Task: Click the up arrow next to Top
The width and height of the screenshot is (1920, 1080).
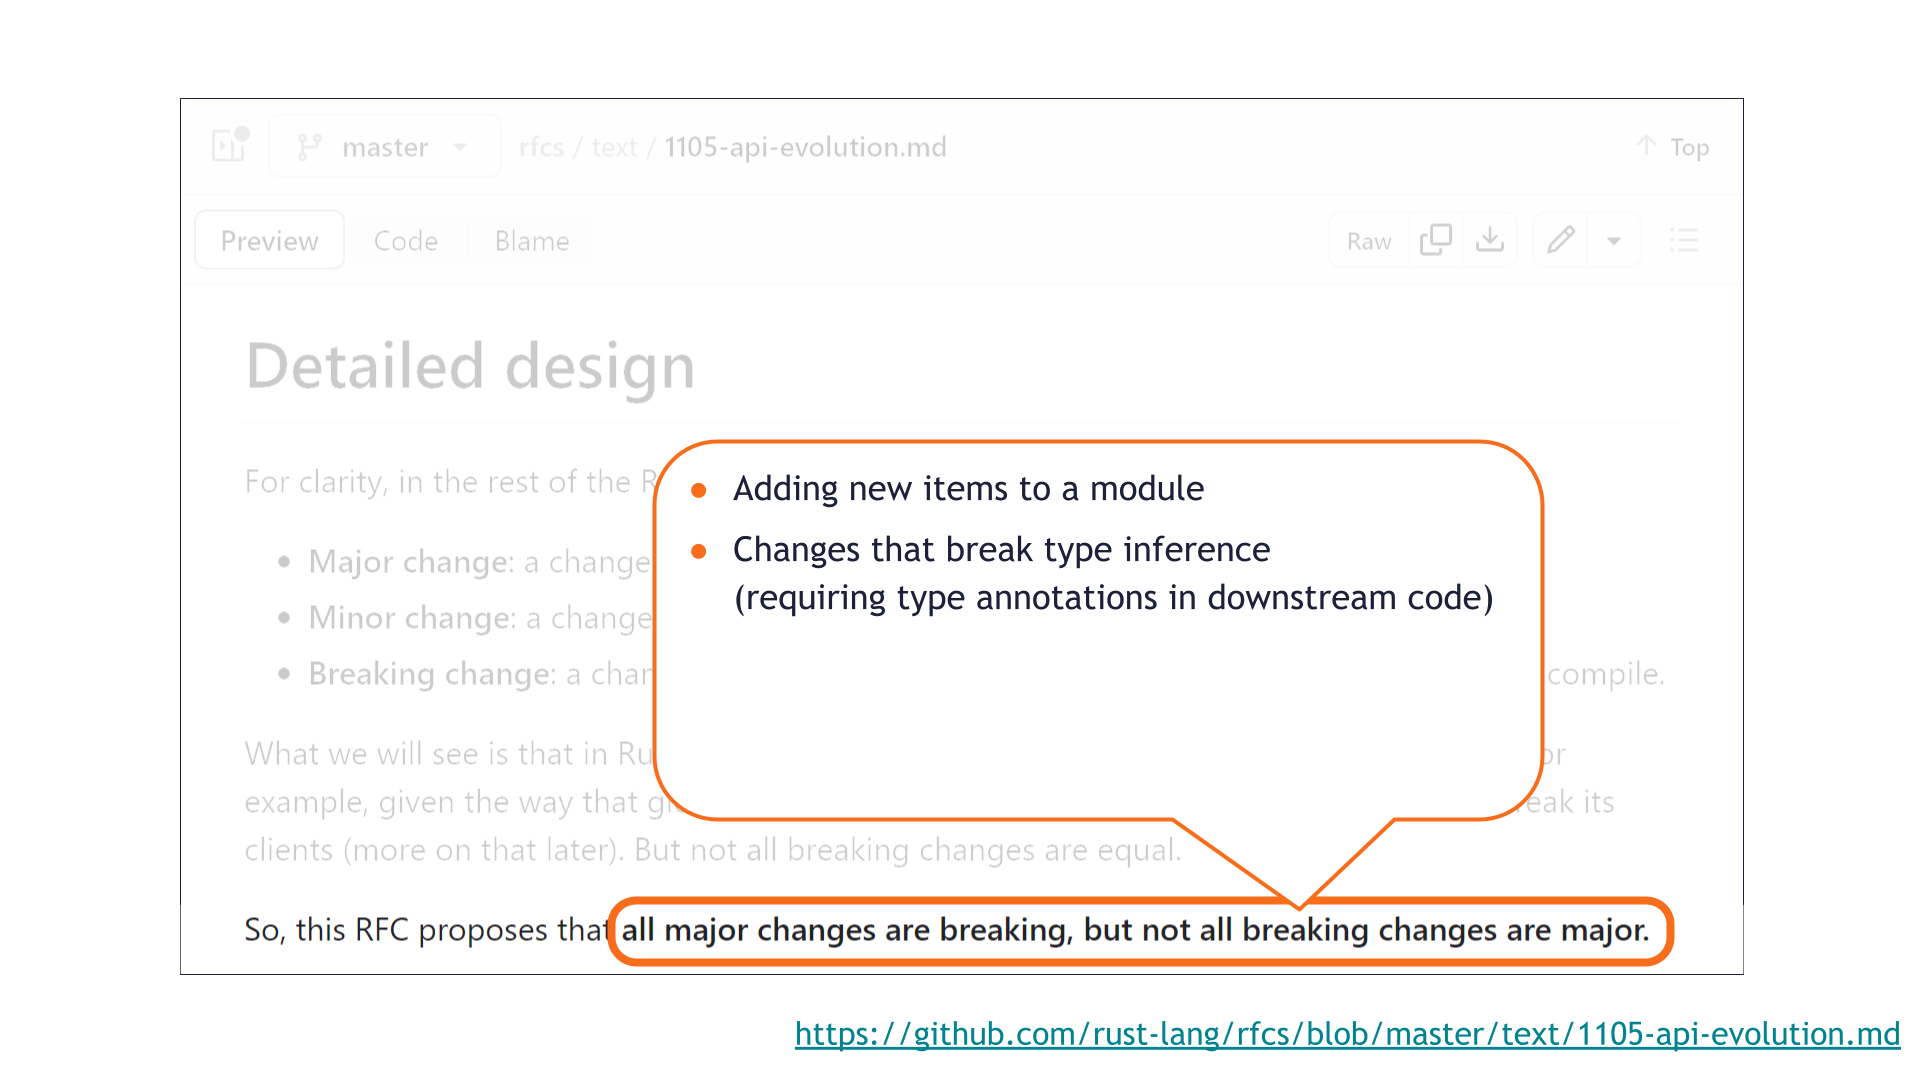Action: click(x=1644, y=146)
